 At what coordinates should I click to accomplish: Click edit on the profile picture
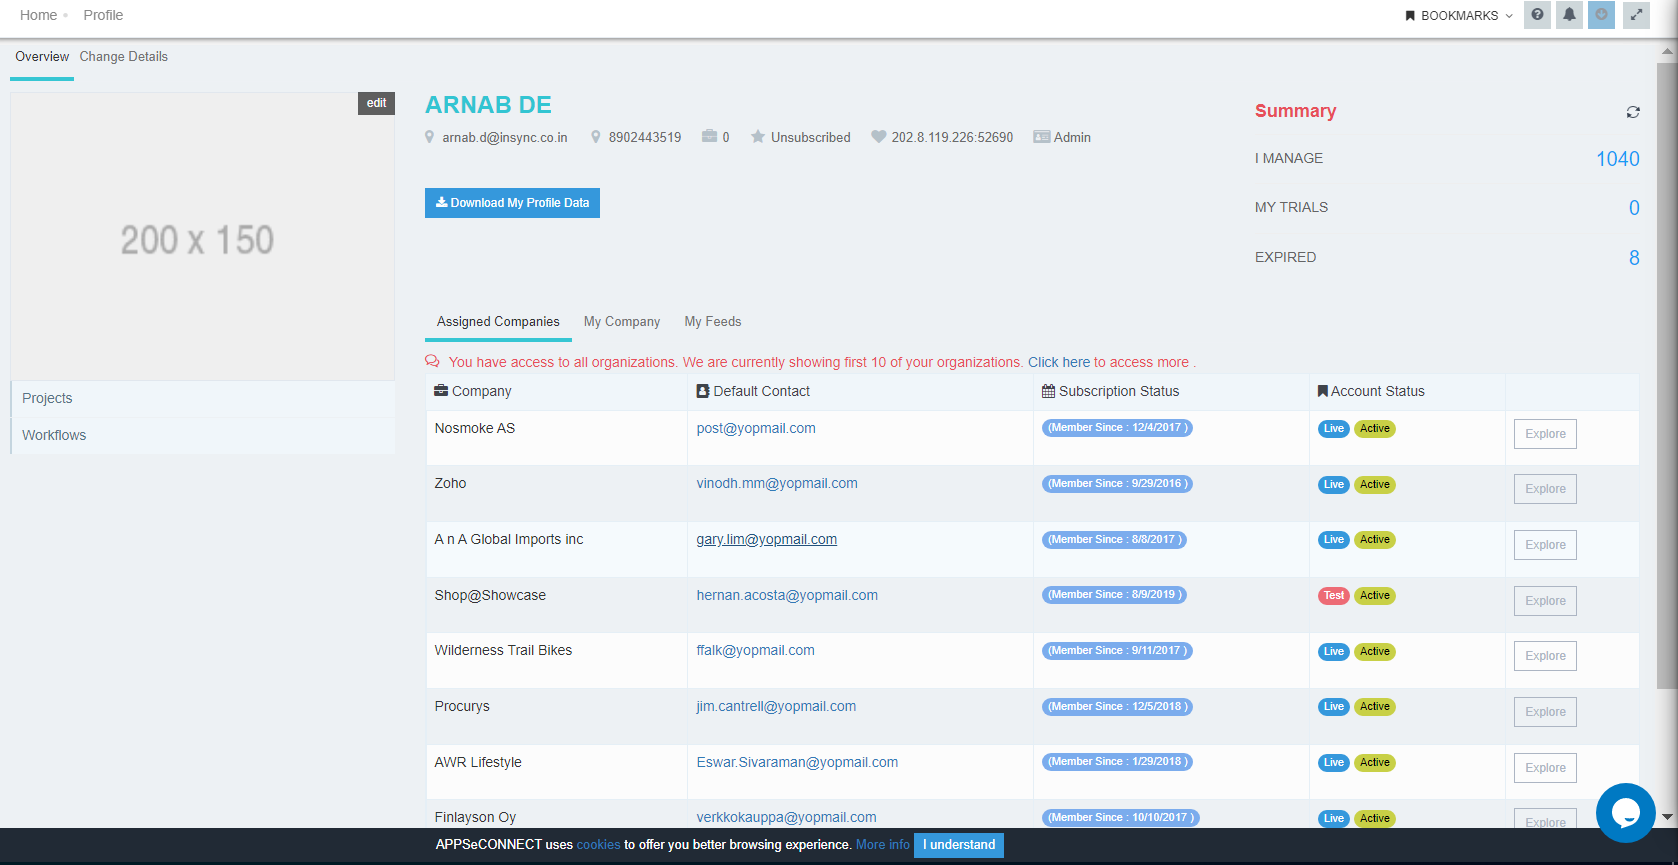(x=376, y=103)
